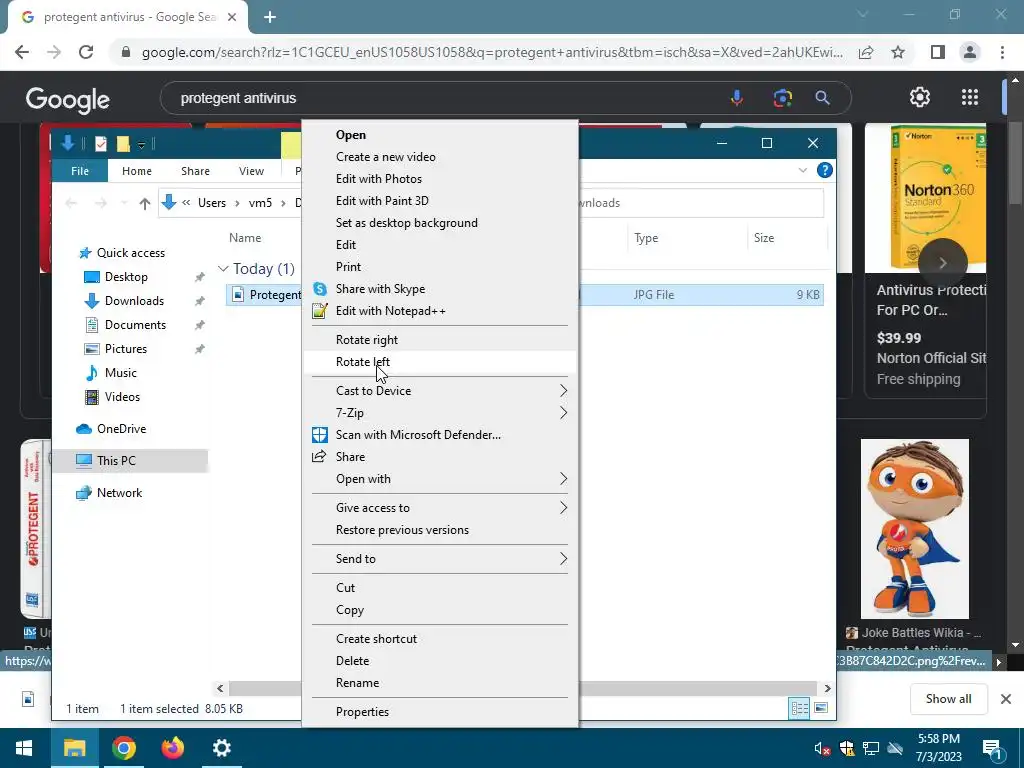
Task: Open Pictures folder in Quick access
Action: coord(126,349)
